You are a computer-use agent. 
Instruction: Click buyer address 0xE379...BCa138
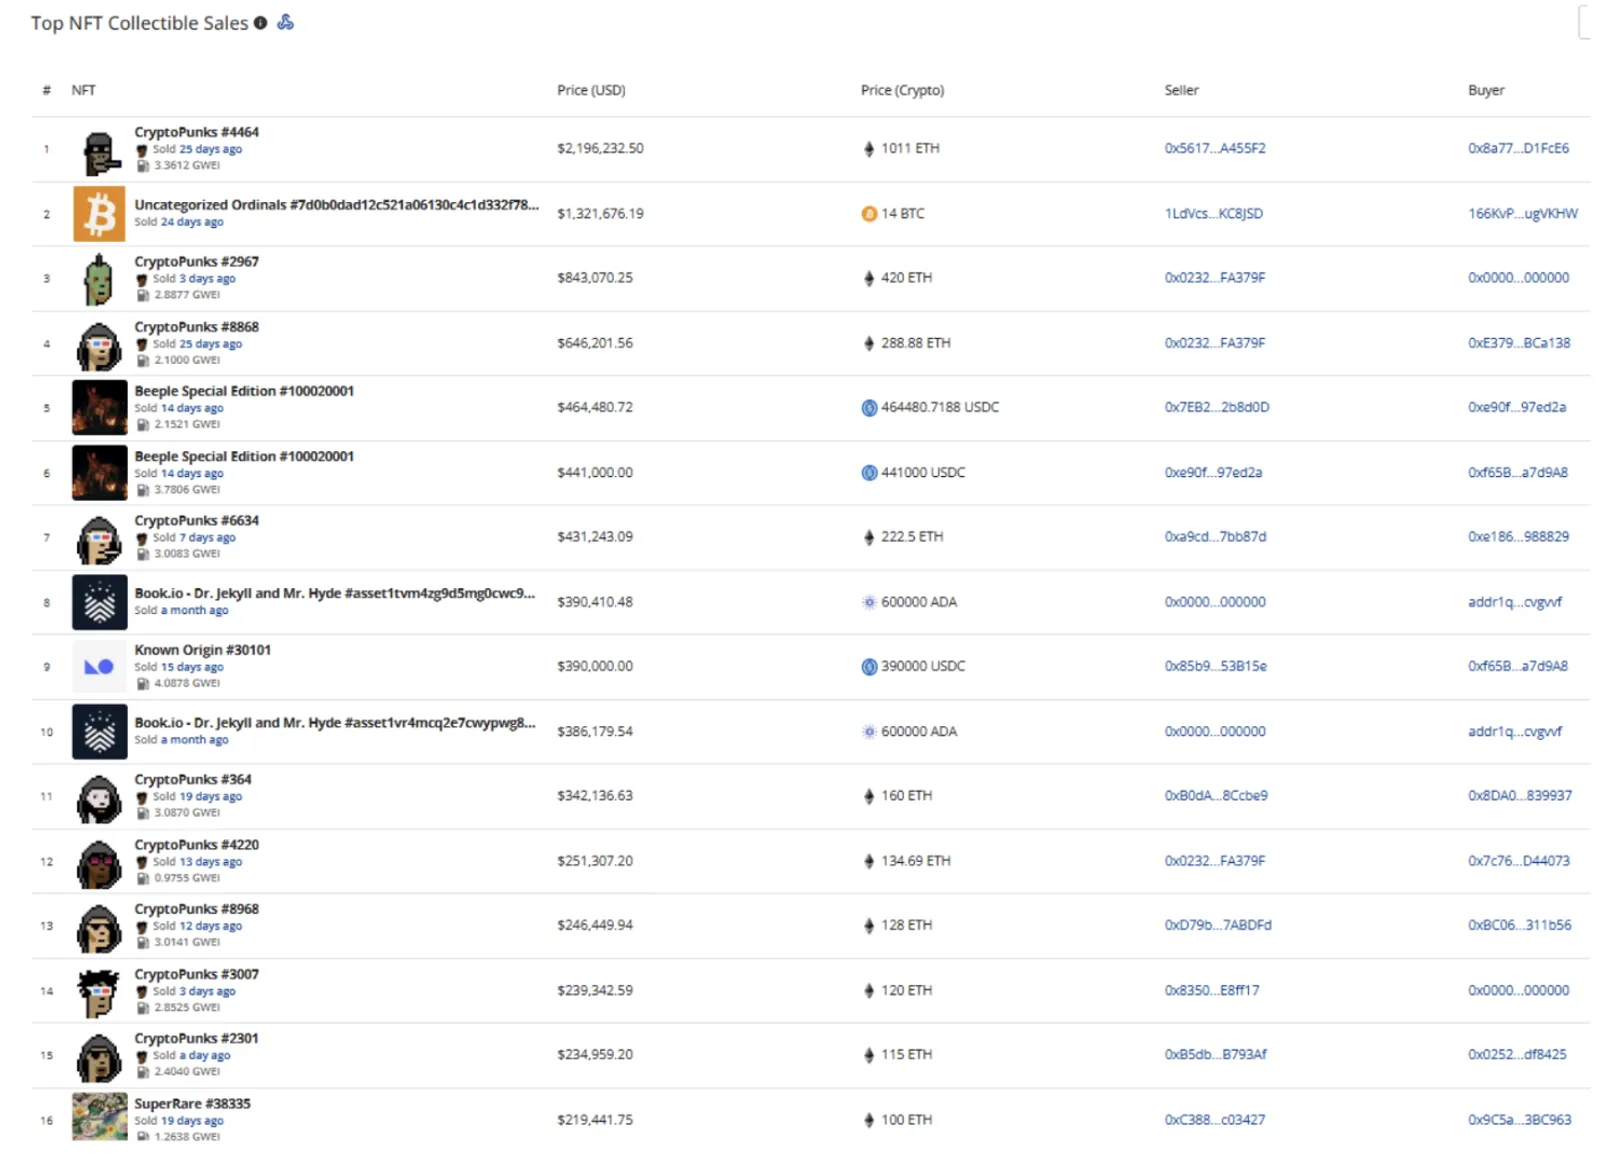tap(1518, 343)
